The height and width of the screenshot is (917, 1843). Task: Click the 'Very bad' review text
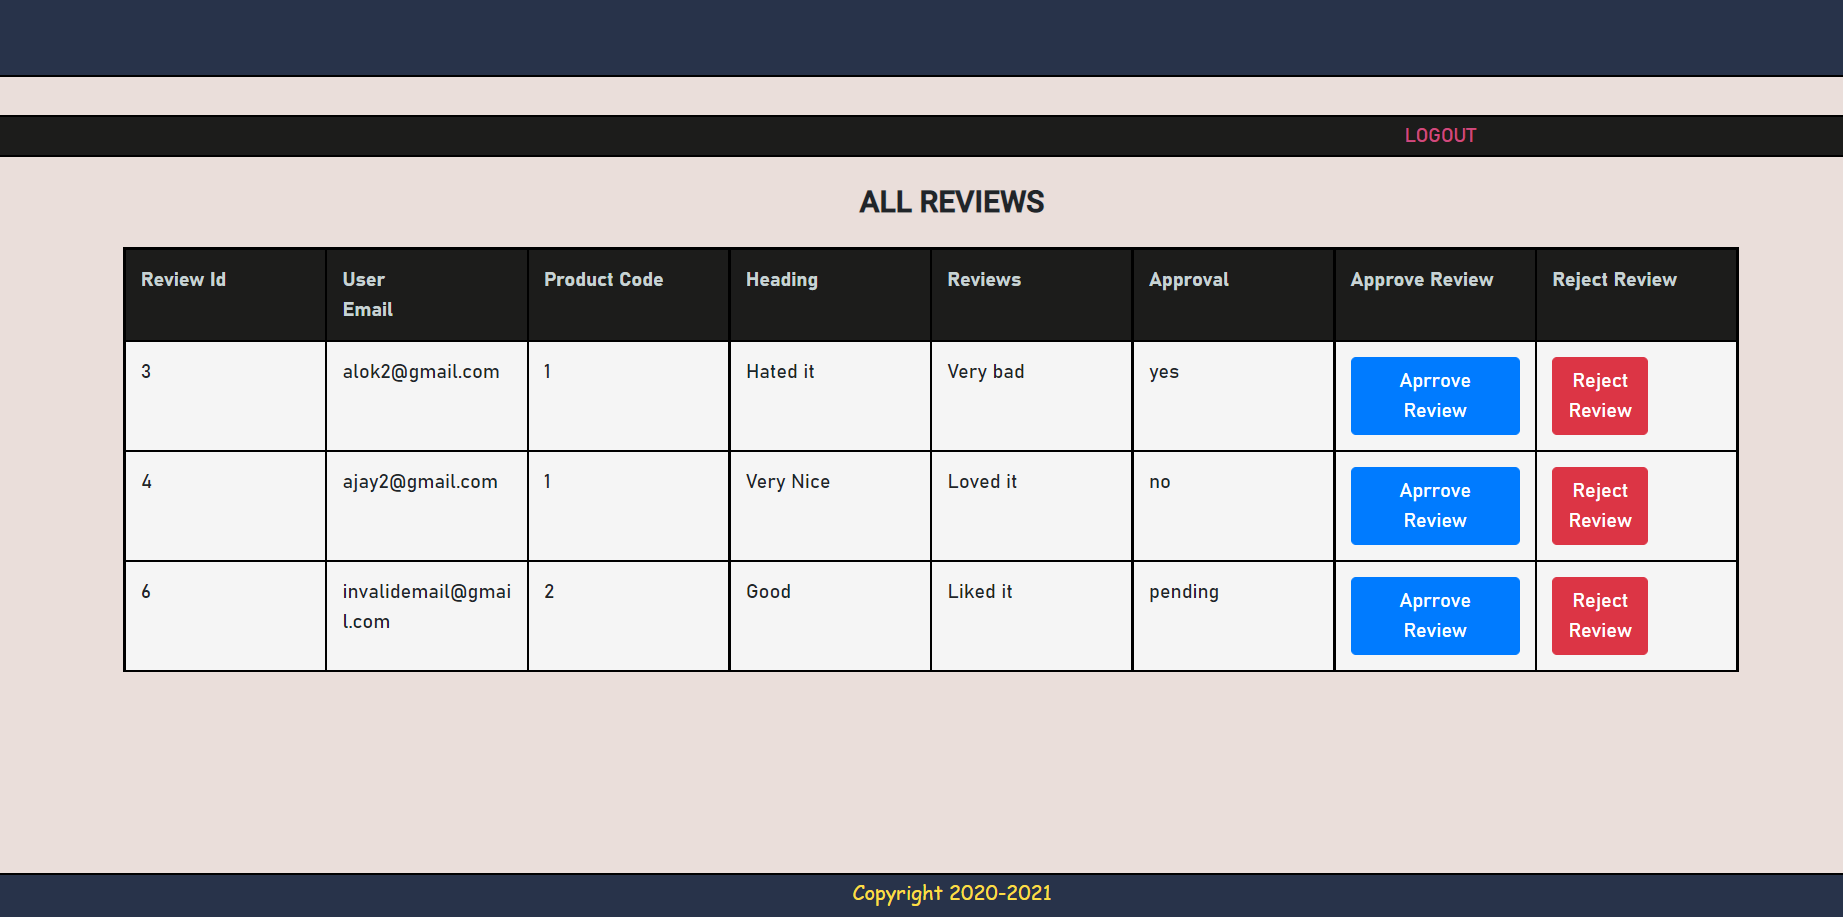click(x=986, y=372)
